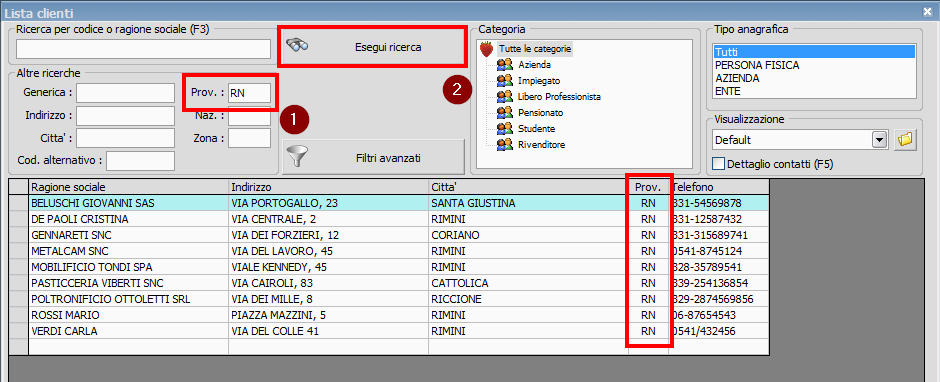Click the RICCIONE city cell
The image size is (940, 382).
click(x=528, y=299)
